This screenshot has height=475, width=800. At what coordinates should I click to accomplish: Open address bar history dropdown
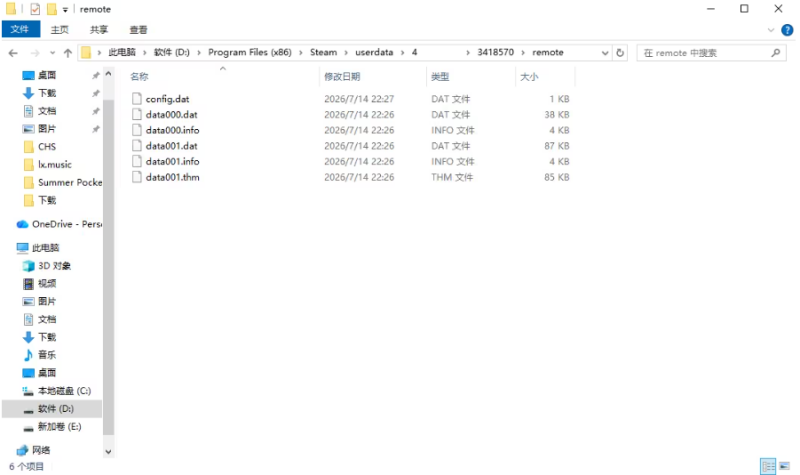(605, 53)
